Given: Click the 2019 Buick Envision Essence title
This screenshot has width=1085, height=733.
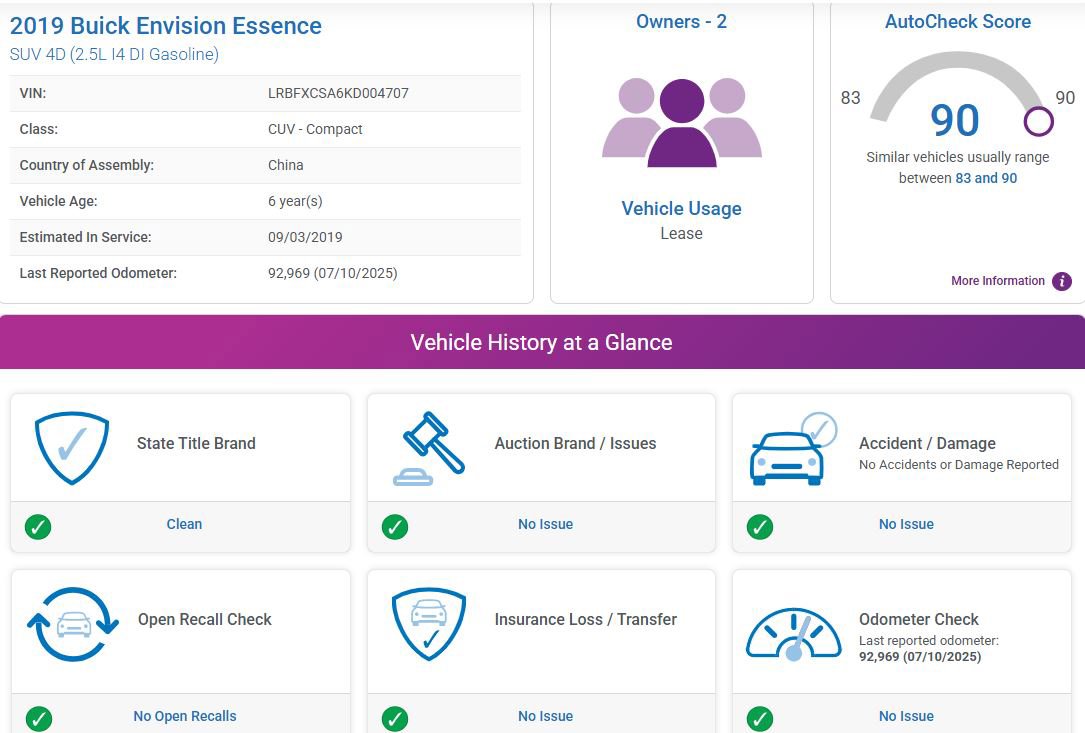Looking at the screenshot, I should pos(165,26).
